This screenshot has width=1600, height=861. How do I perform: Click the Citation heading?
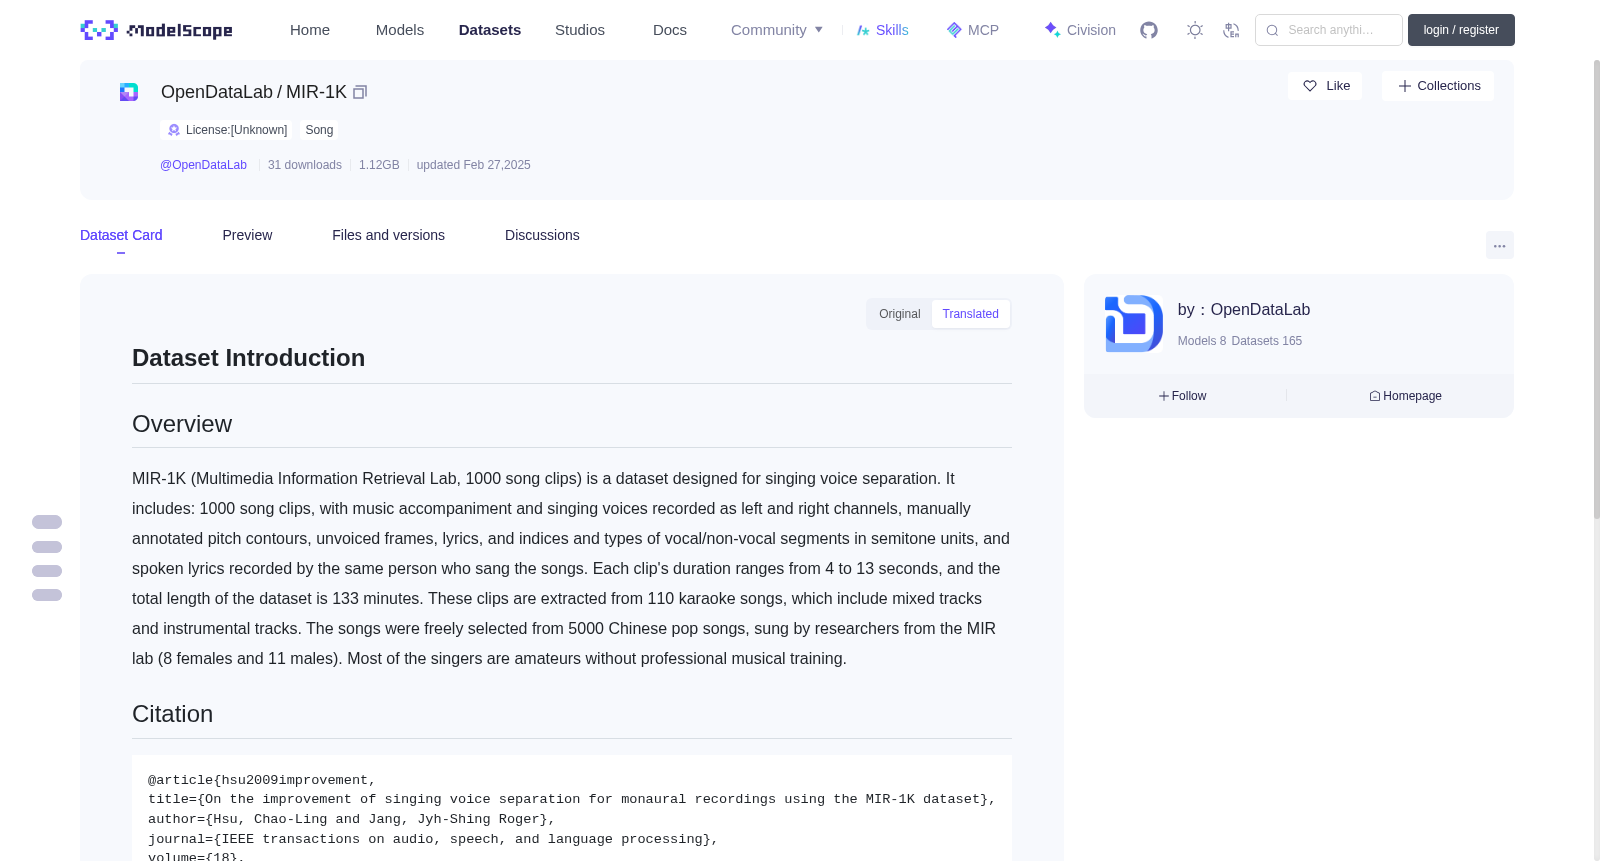(x=173, y=714)
